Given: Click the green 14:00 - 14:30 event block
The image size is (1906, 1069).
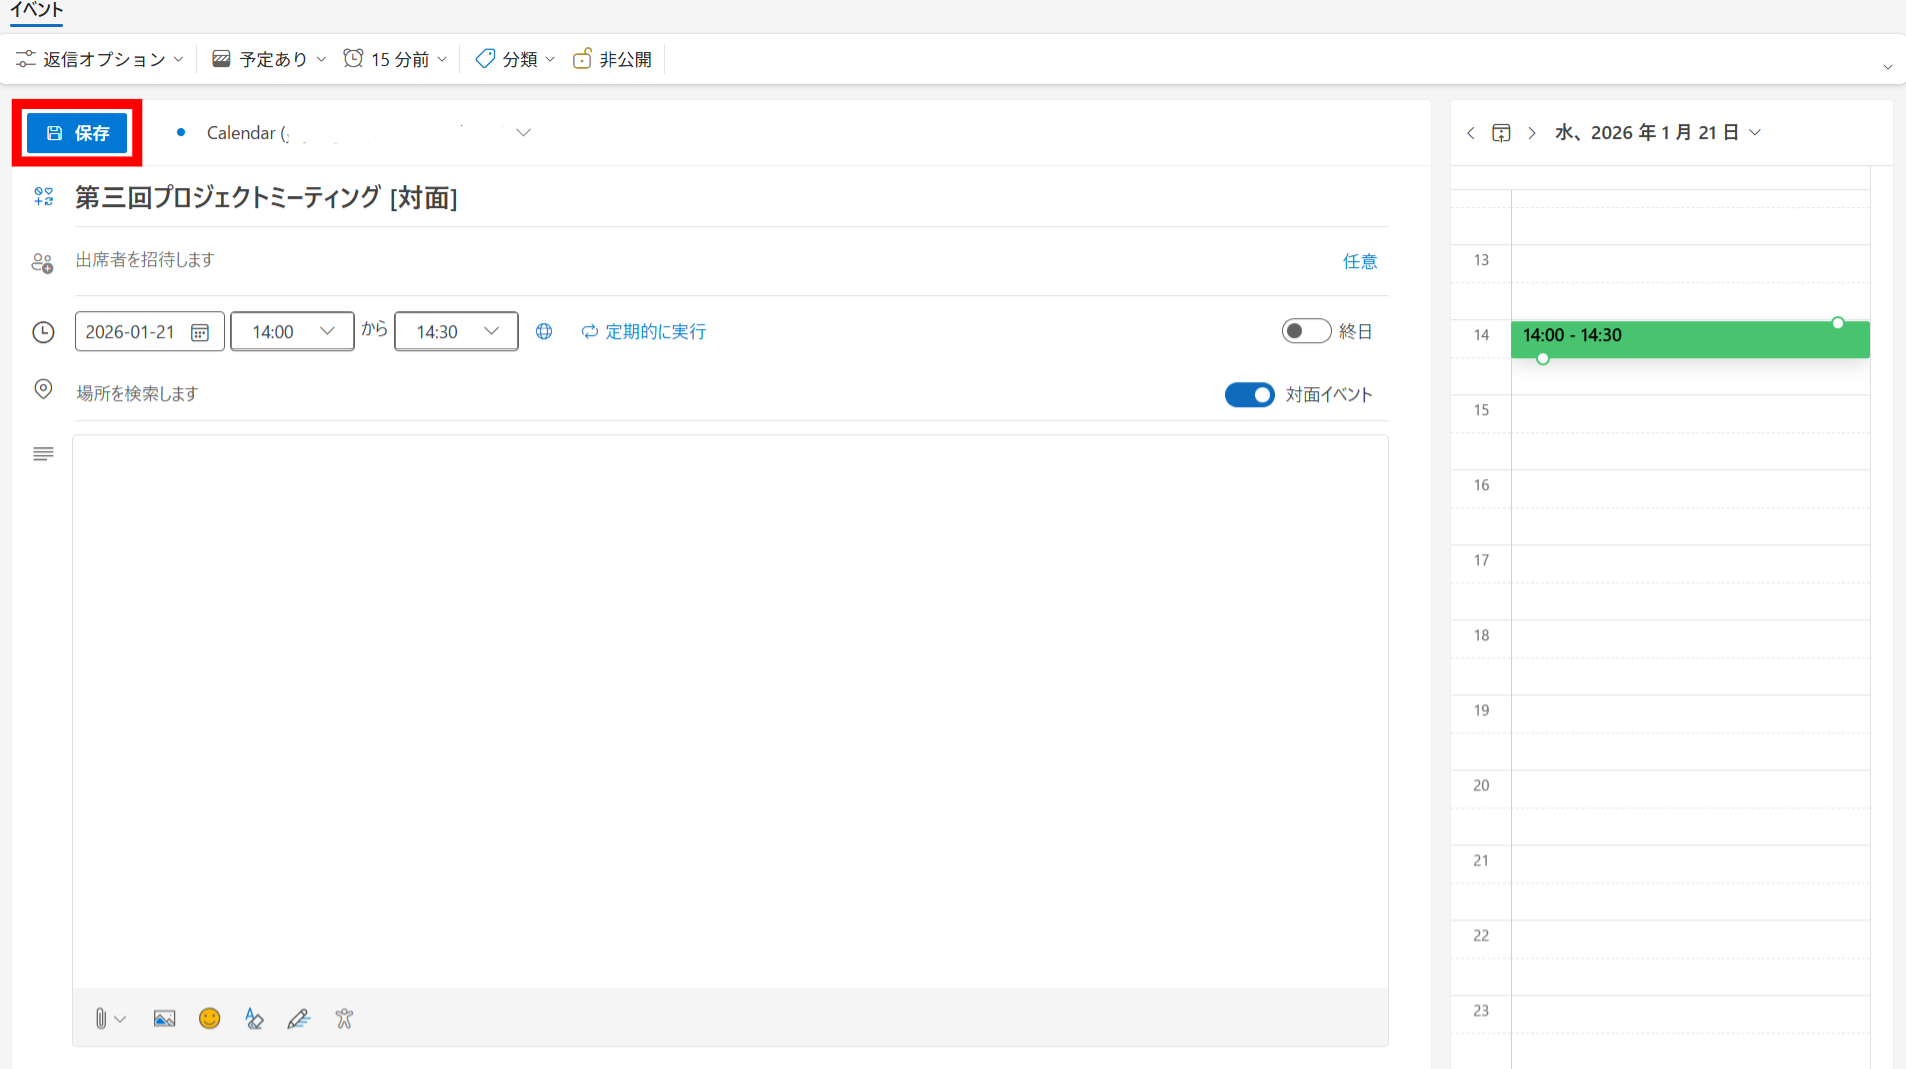Looking at the screenshot, I should point(1690,339).
